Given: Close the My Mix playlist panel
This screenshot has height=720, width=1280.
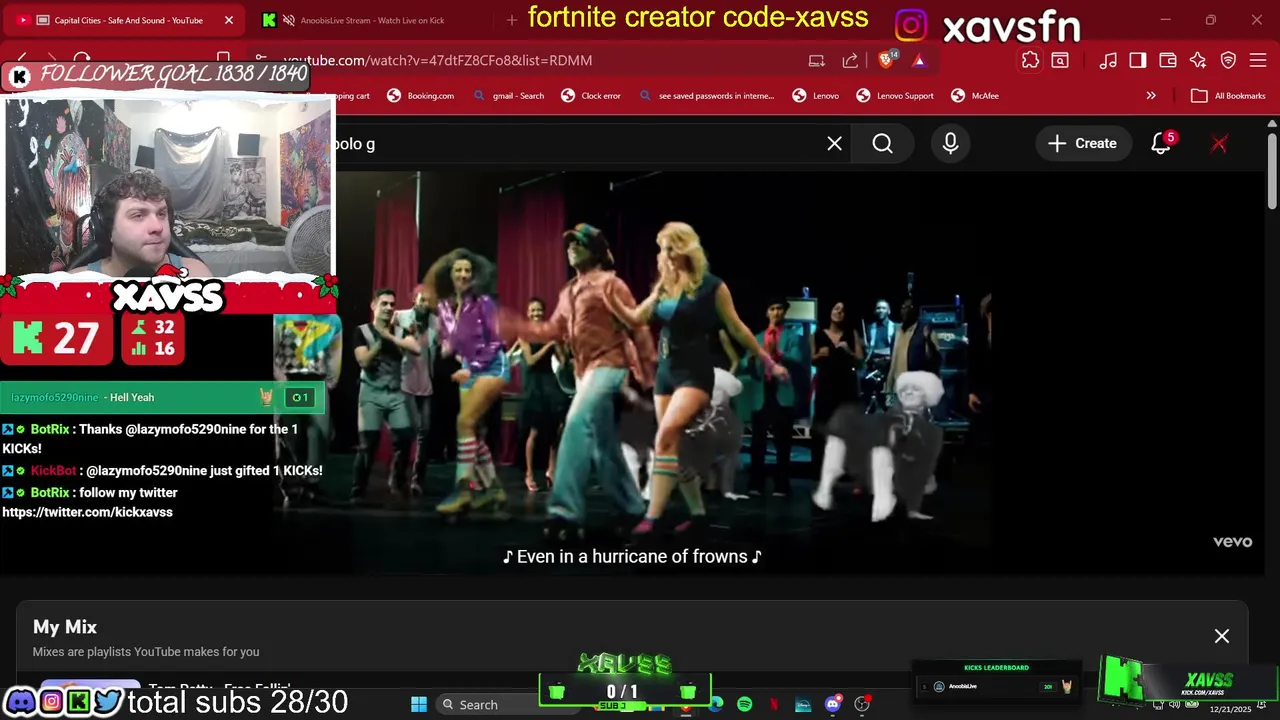Looking at the screenshot, I should (1221, 636).
